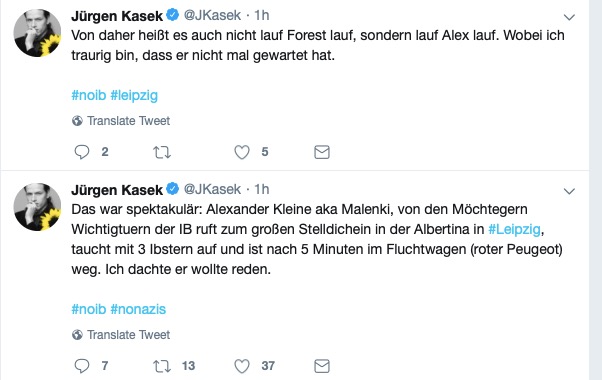Translate the first tweet
The width and height of the screenshot is (602, 380).
point(128,121)
